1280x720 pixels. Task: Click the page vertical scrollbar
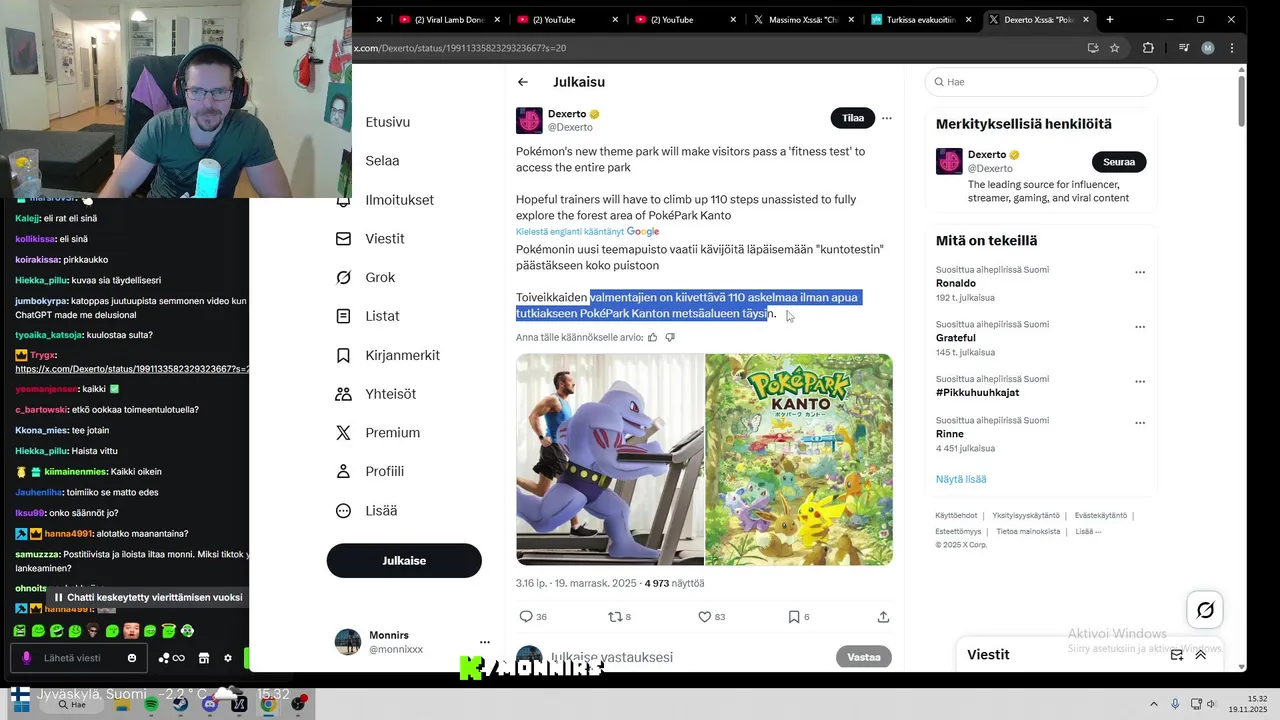click(1241, 100)
